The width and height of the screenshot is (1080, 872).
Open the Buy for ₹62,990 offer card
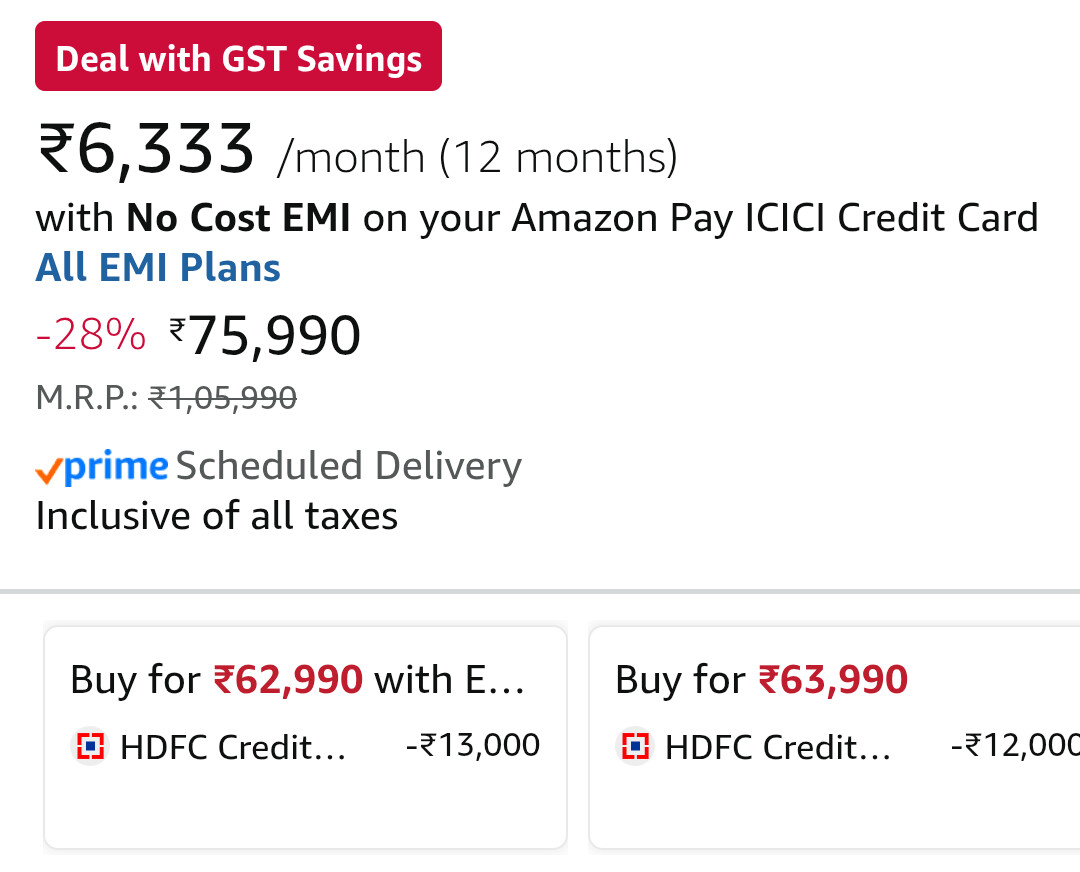pos(305,736)
